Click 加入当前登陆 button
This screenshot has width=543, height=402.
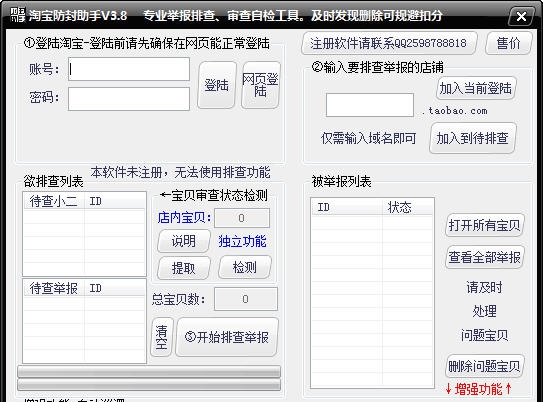[476, 88]
